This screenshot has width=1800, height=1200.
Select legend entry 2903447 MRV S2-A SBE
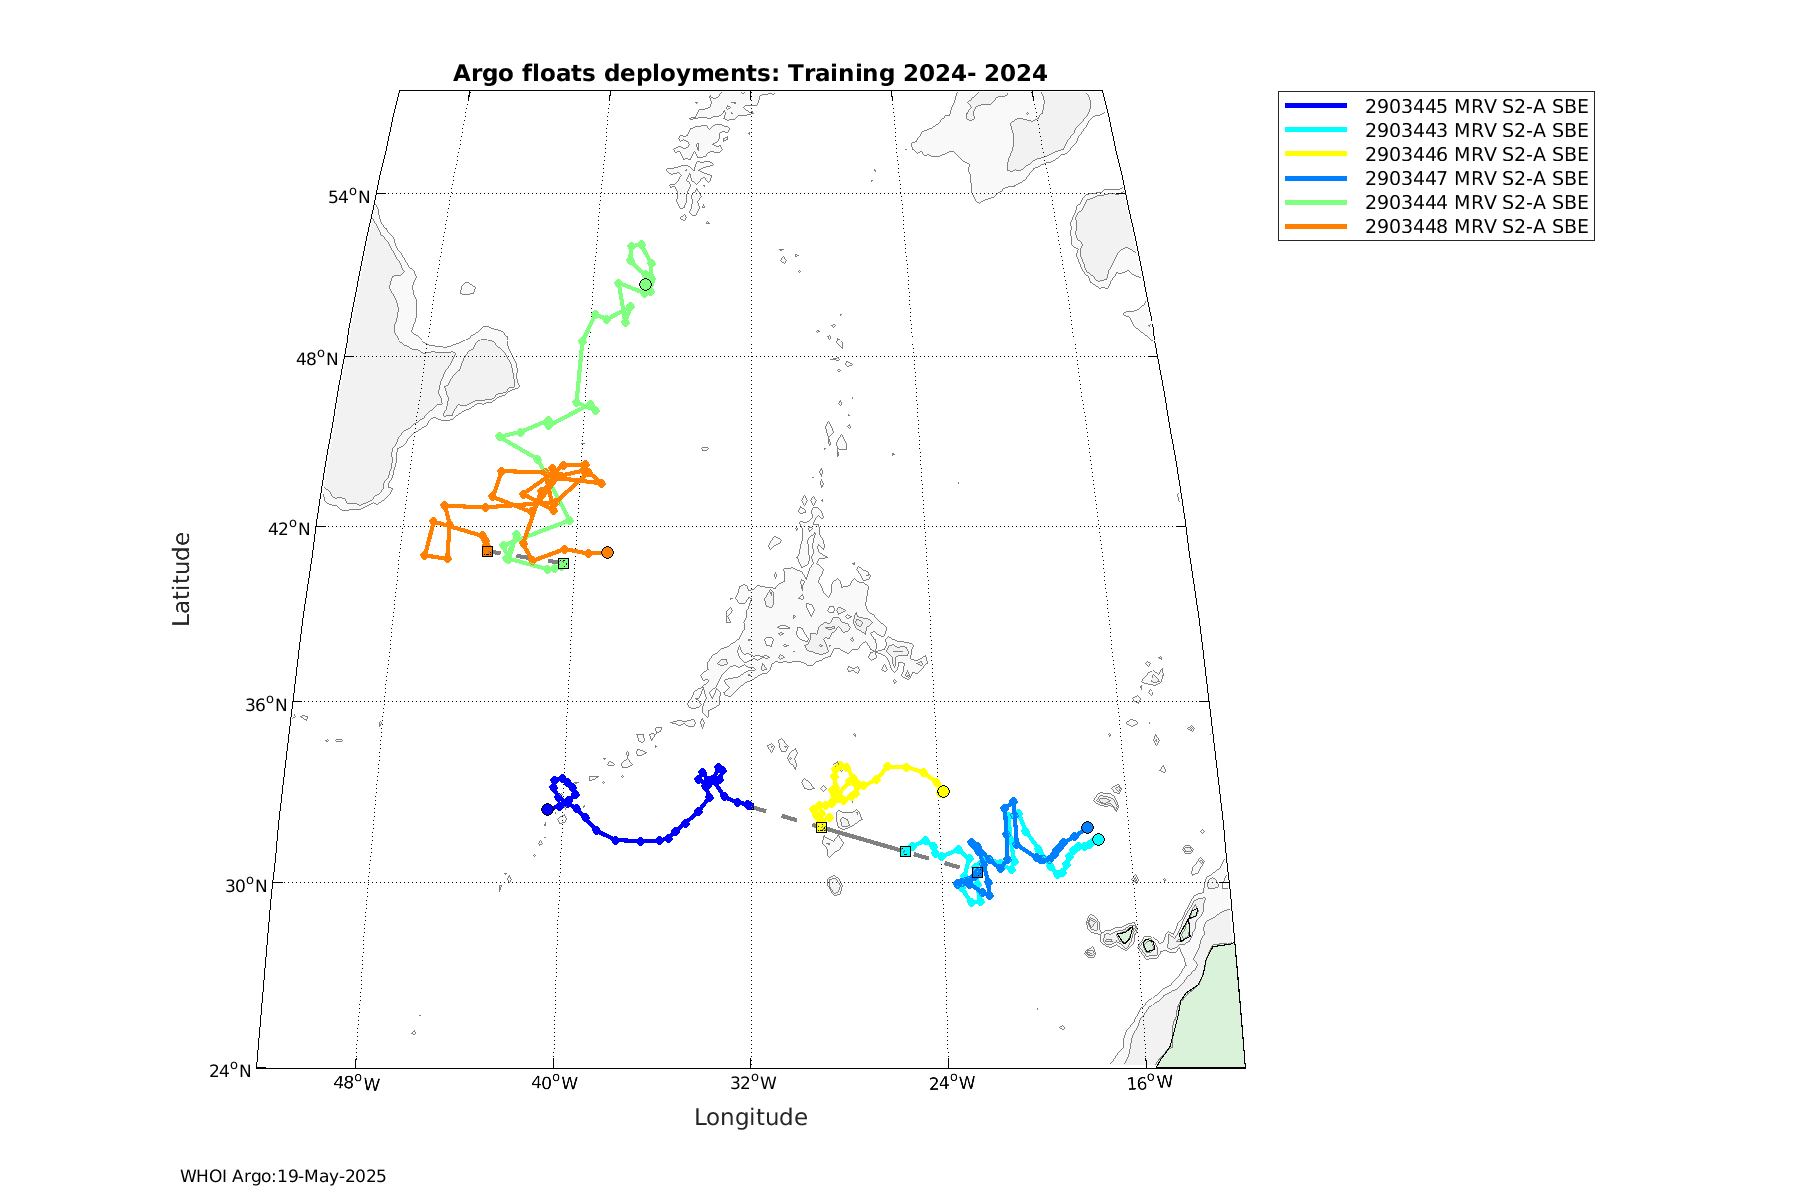(x=1476, y=179)
